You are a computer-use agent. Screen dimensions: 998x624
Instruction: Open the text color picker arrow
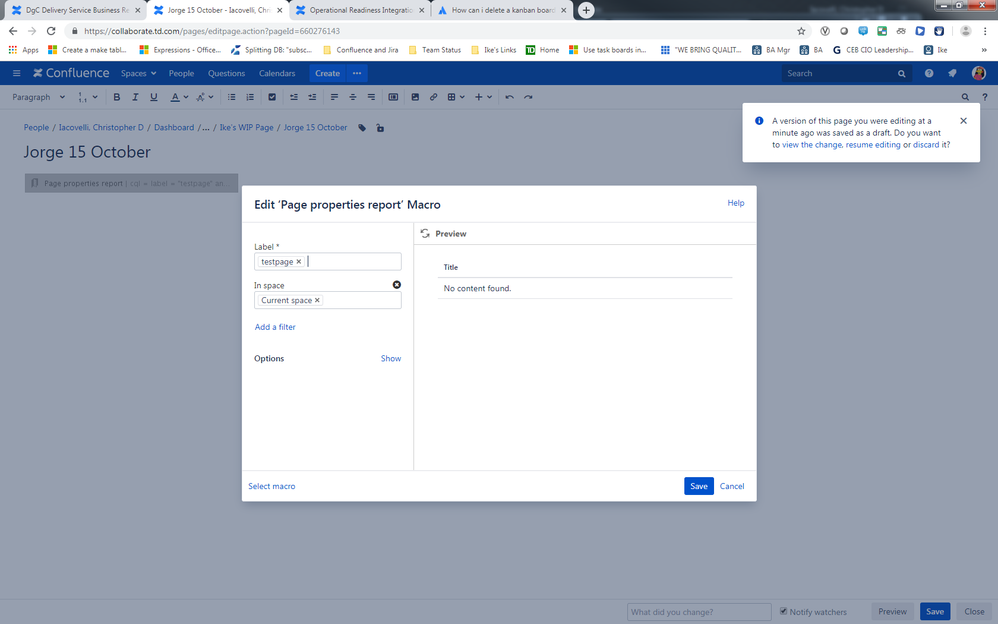tap(186, 97)
